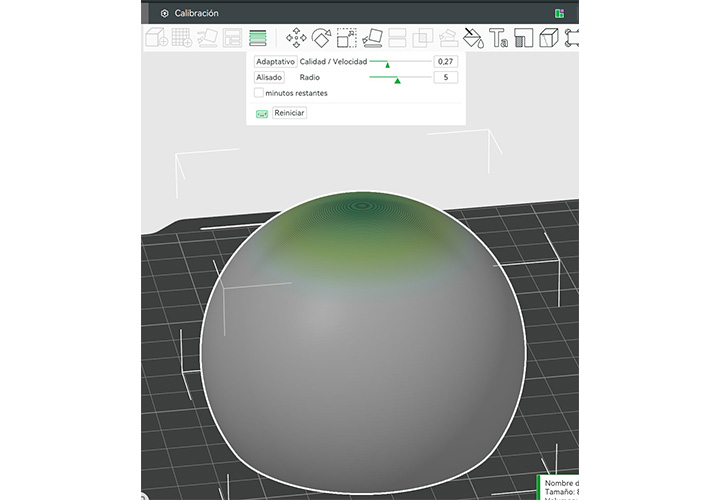Select the Scale tool
The width and height of the screenshot is (720, 500).
[347, 38]
